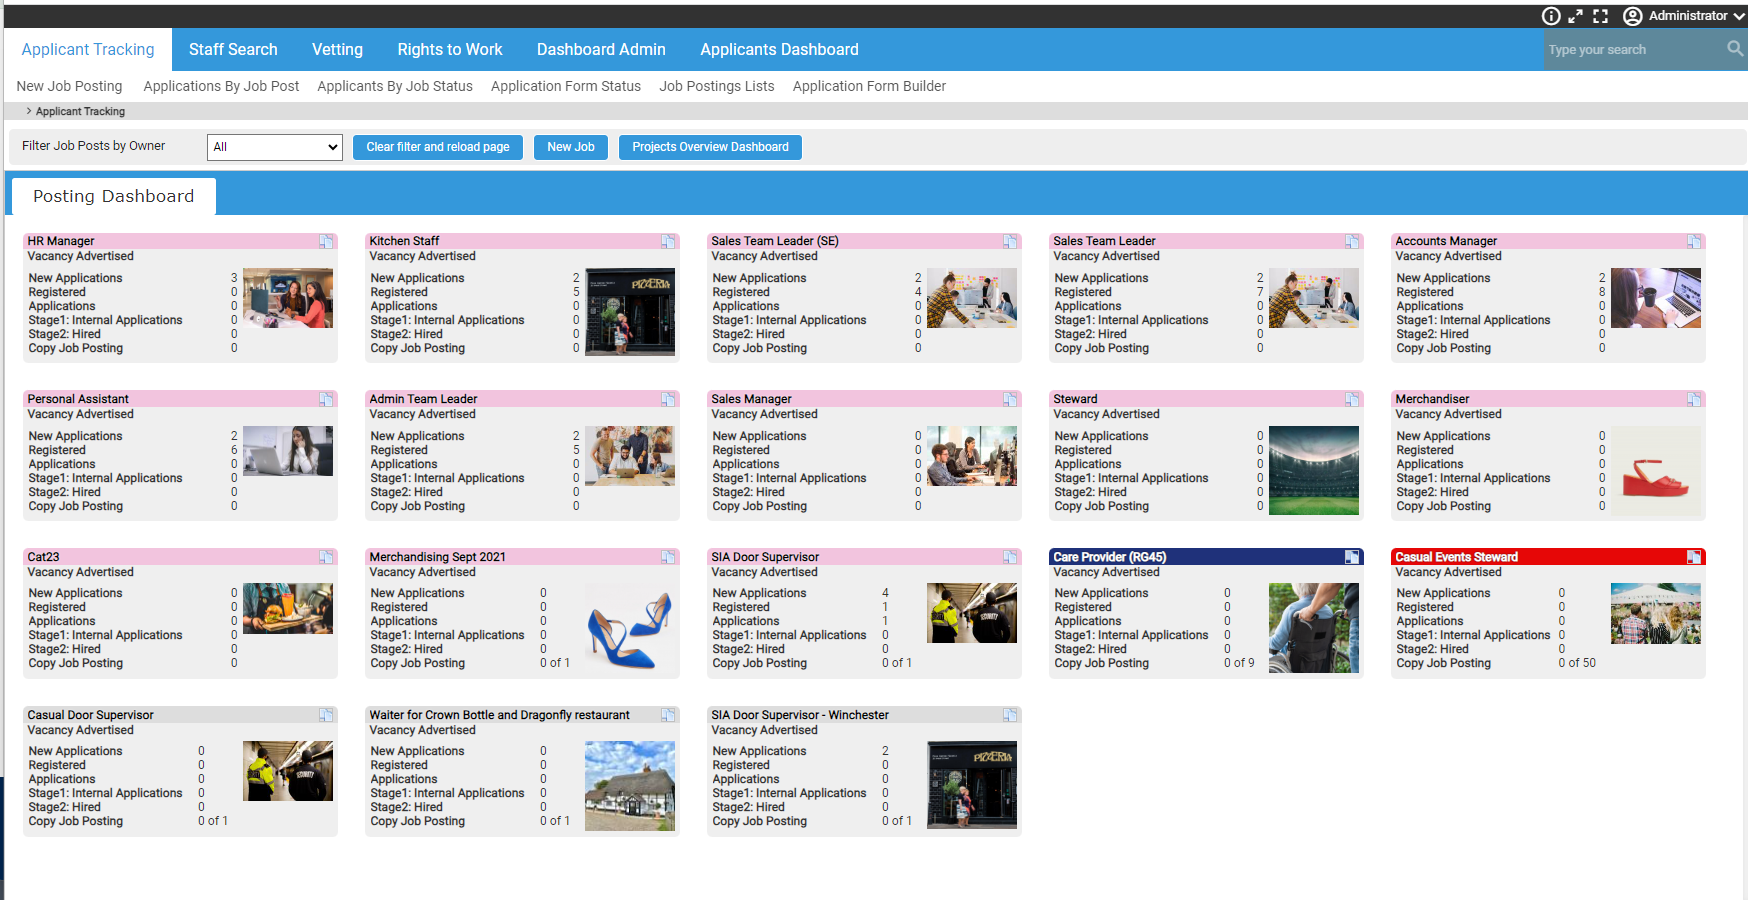The height and width of the screenshot is (900, 1748).
Task: Click the search magnifier icon
Action: (x=1734, y=49)
